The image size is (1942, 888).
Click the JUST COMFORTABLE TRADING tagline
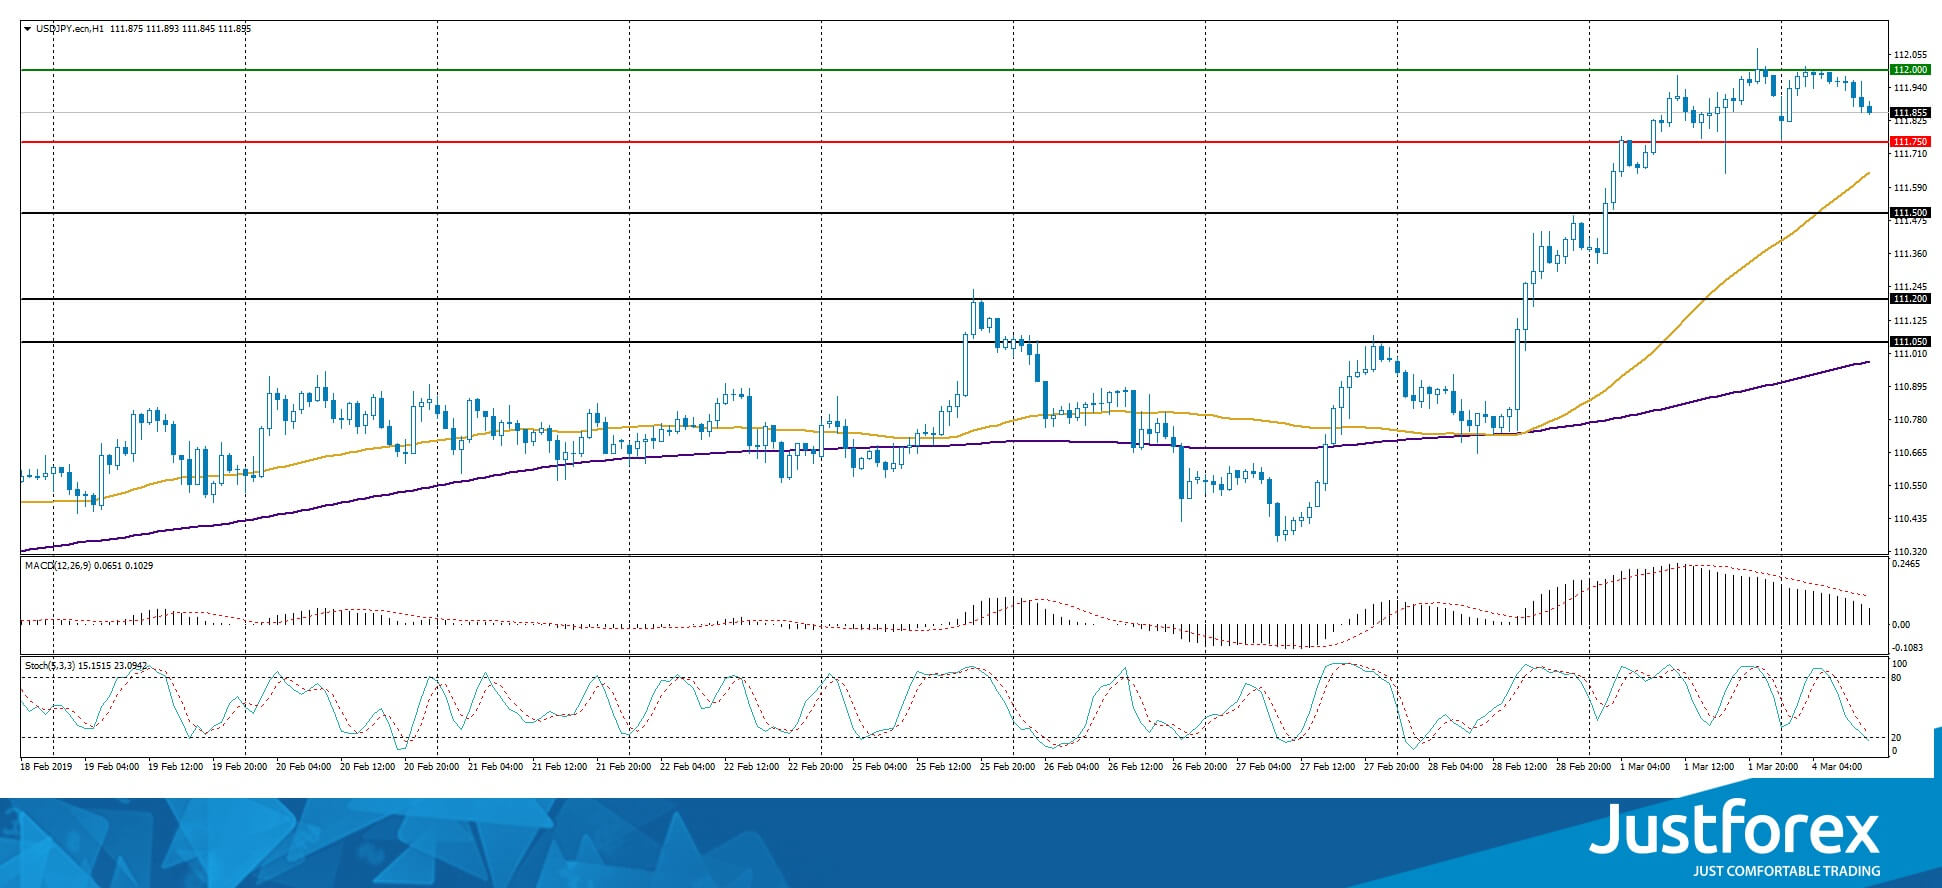[1786, 871]
